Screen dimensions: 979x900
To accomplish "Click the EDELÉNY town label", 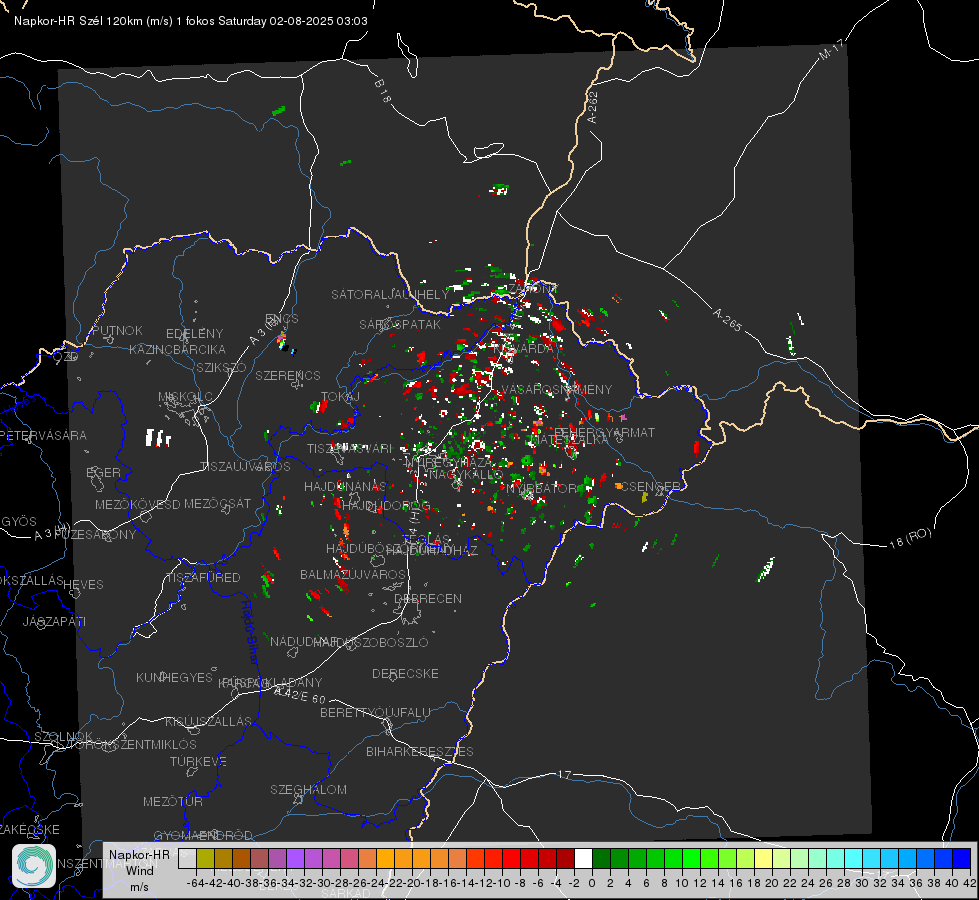I will pyautogui.click(x=195, y=334).
